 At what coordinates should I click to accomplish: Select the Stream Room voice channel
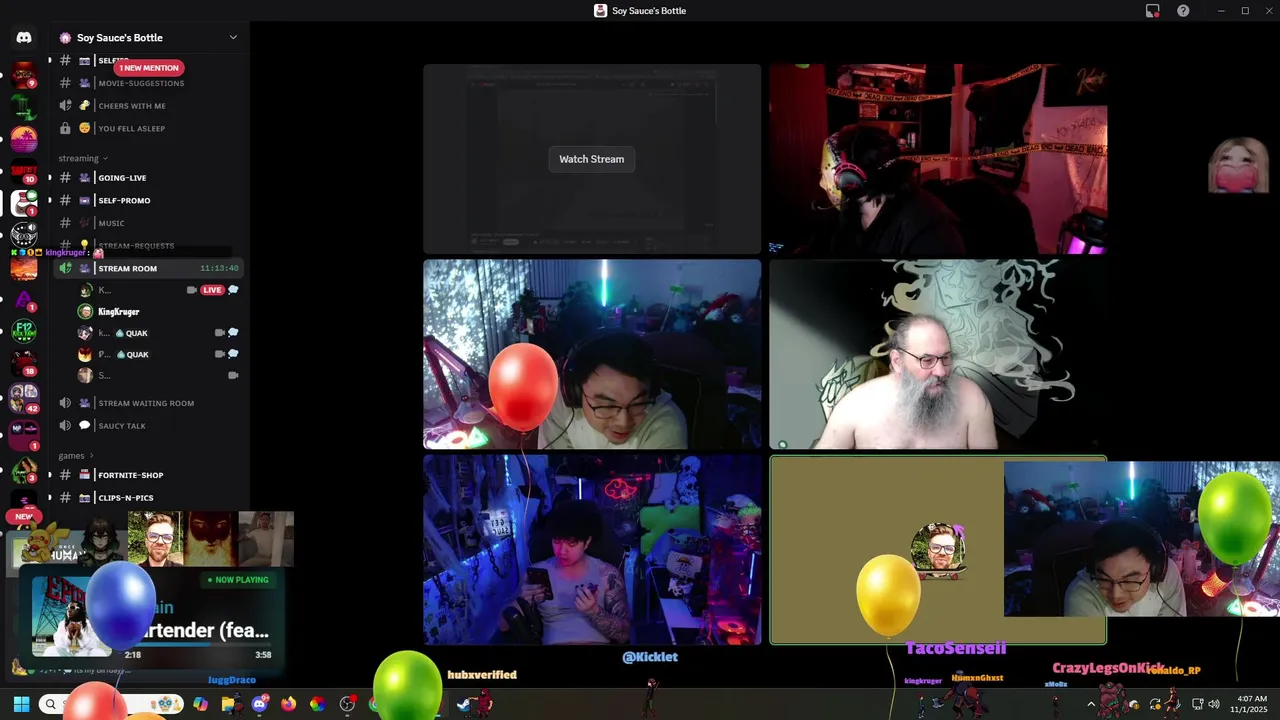point(148,268)
